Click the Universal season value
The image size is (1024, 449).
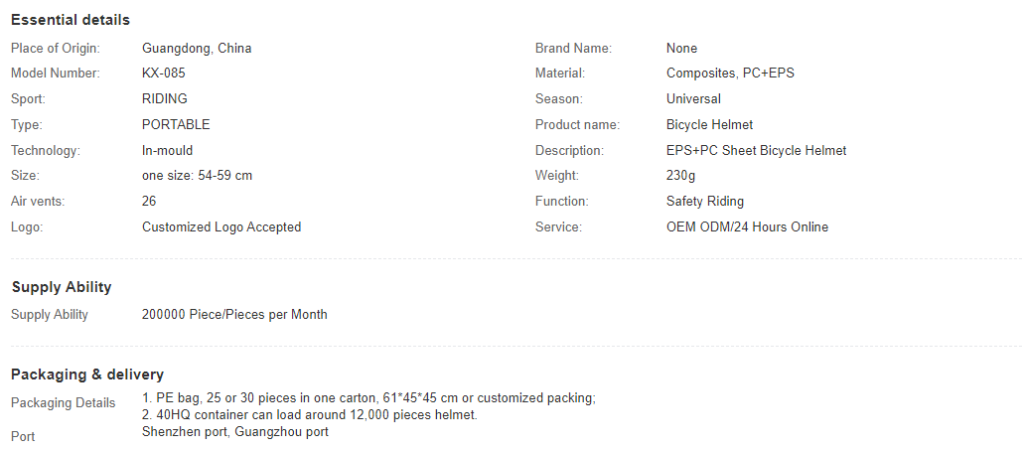pos(694,99)
